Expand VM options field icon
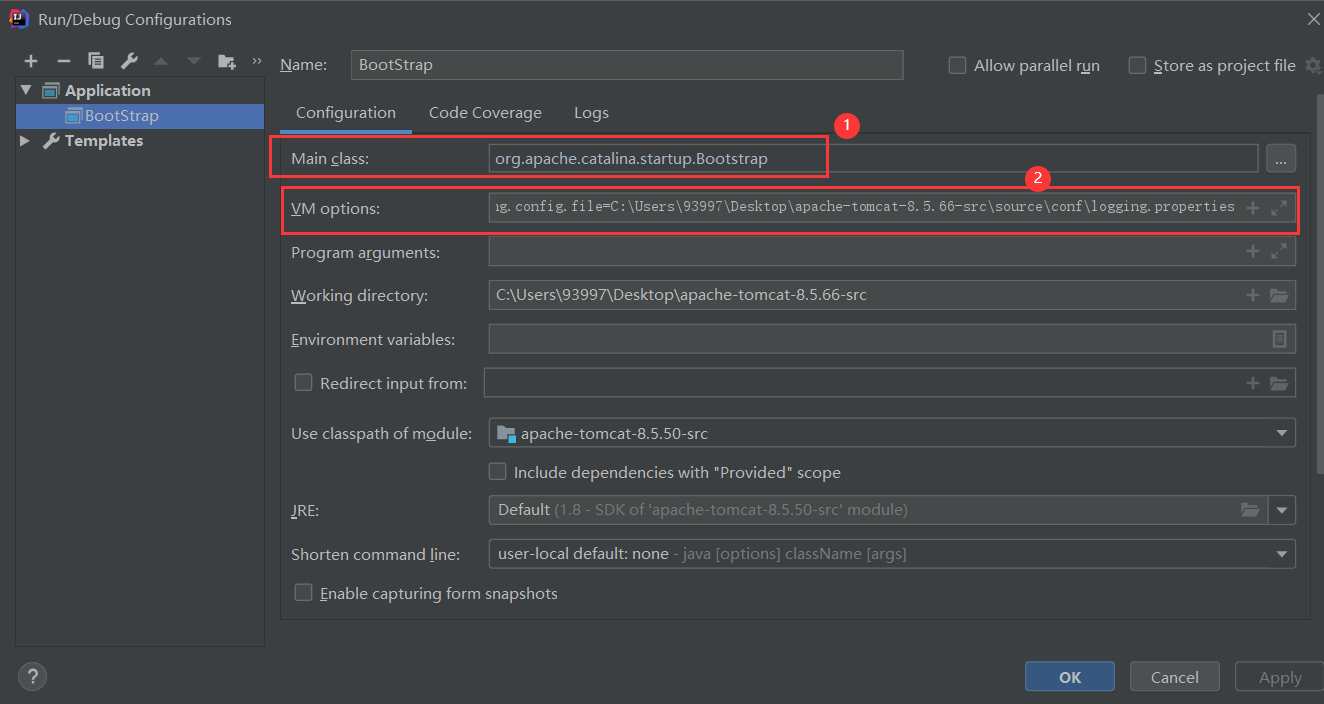1324x704 pixels. (x=1279, y=208)
